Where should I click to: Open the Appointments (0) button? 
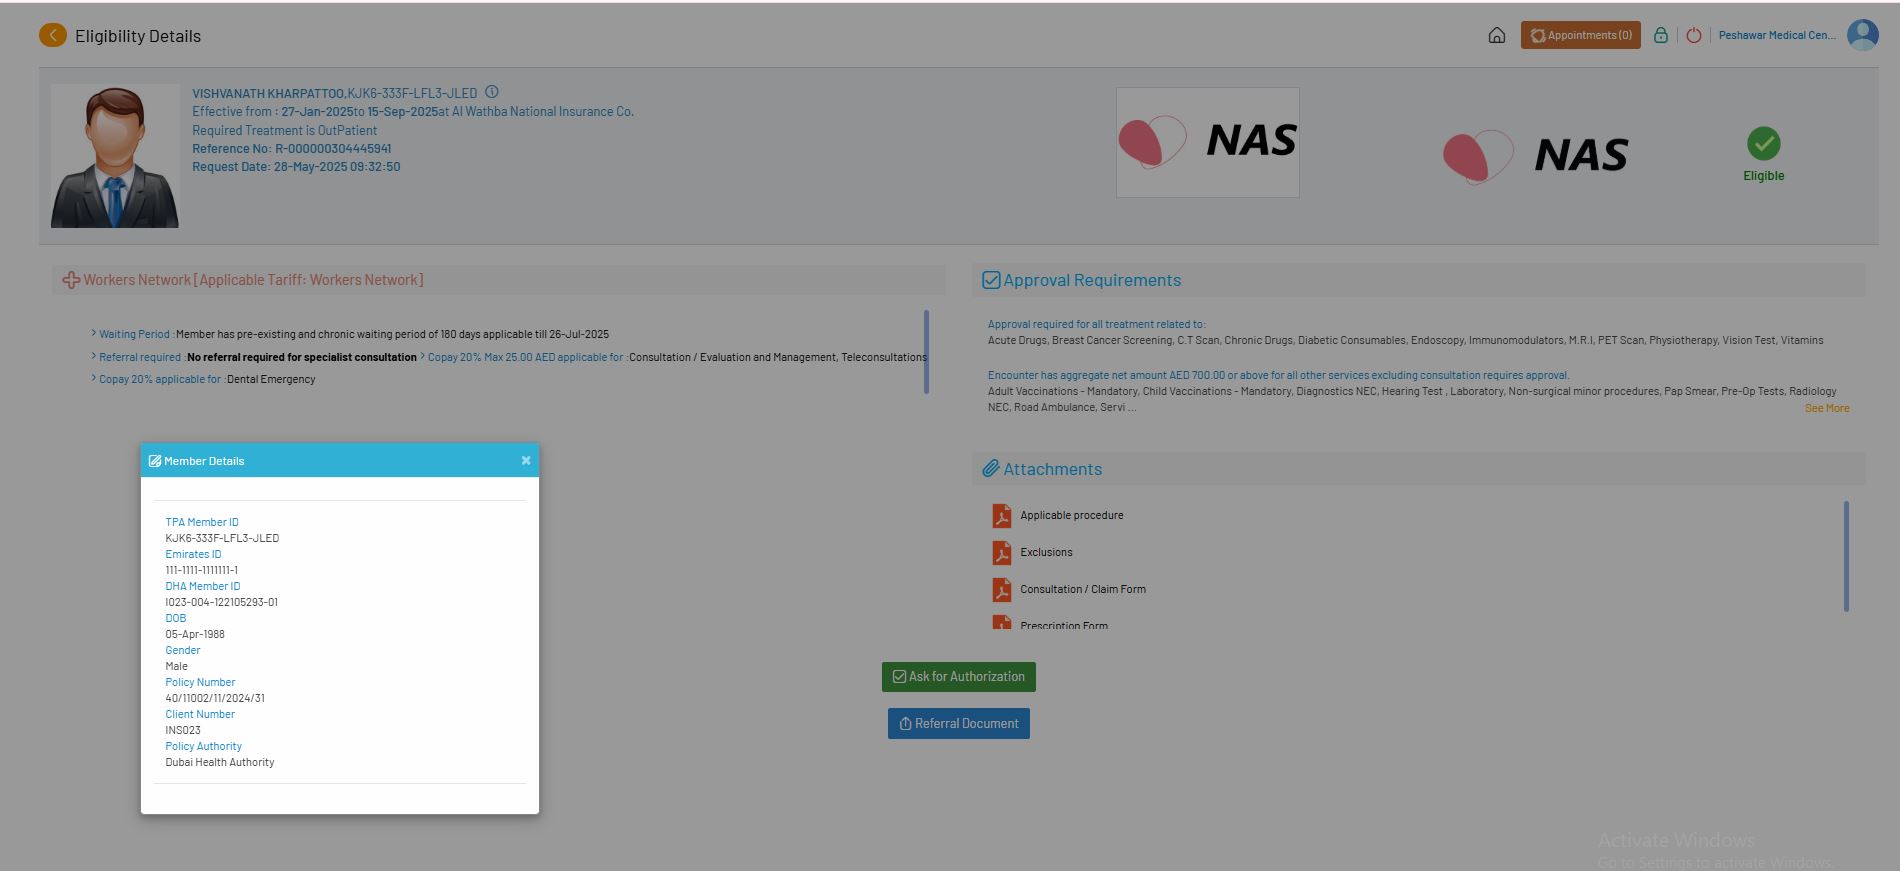pyautogui.click(x=1580, y=35)
